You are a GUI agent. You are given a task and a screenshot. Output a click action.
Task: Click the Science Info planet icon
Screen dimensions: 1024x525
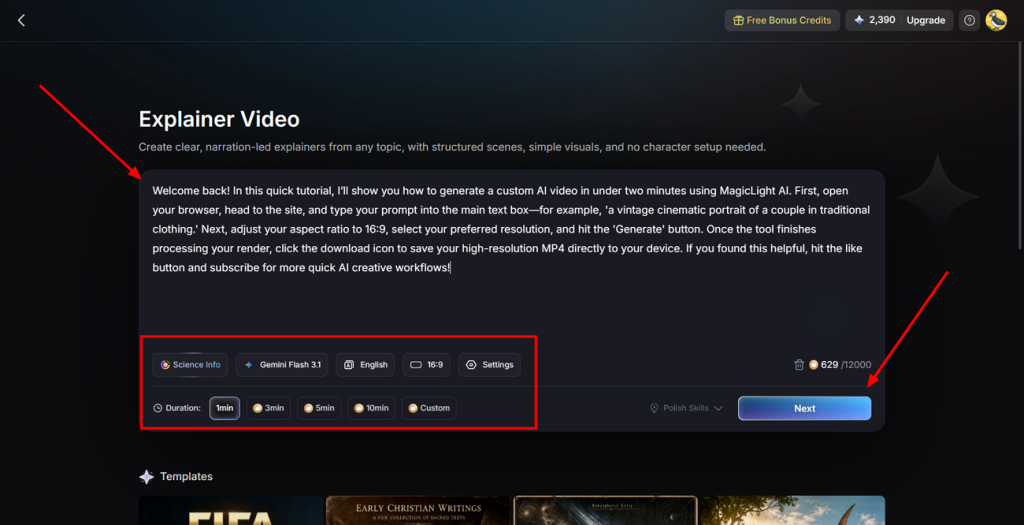tap(165, 365)
